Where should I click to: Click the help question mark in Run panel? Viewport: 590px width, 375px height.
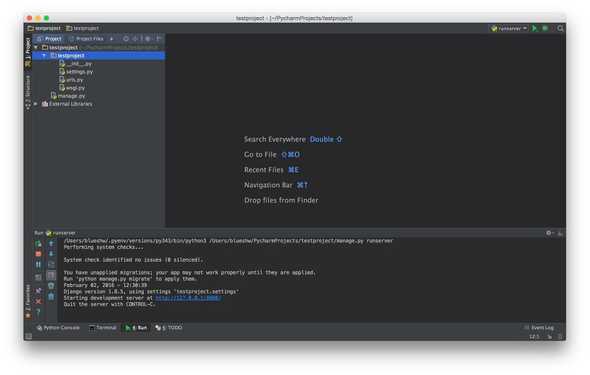[38, 312]
